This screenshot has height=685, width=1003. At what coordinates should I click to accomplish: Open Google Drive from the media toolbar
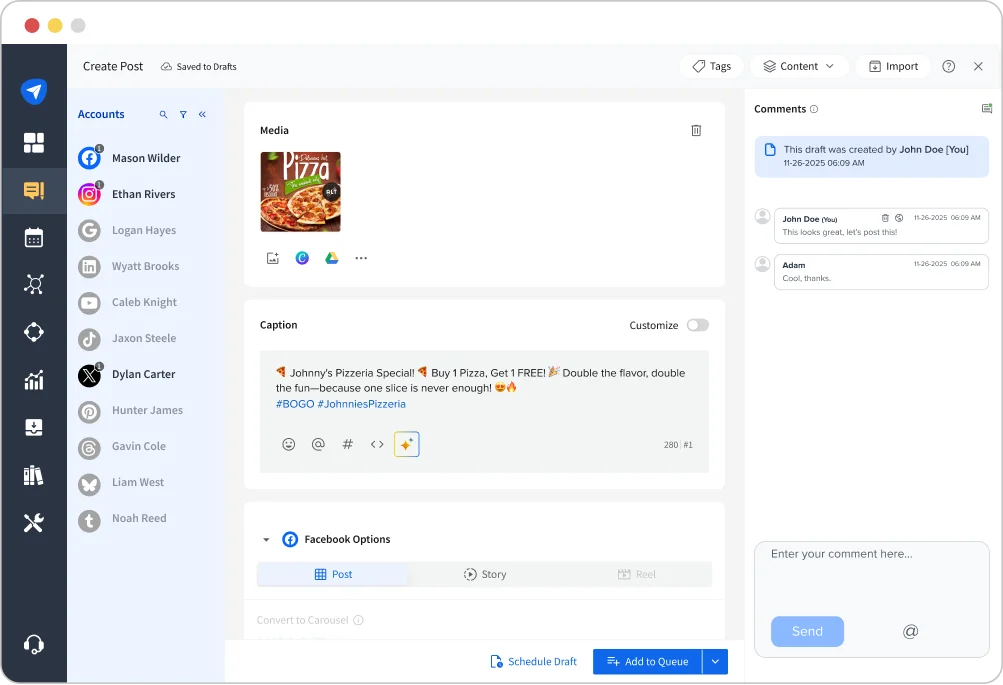[331, 258]
